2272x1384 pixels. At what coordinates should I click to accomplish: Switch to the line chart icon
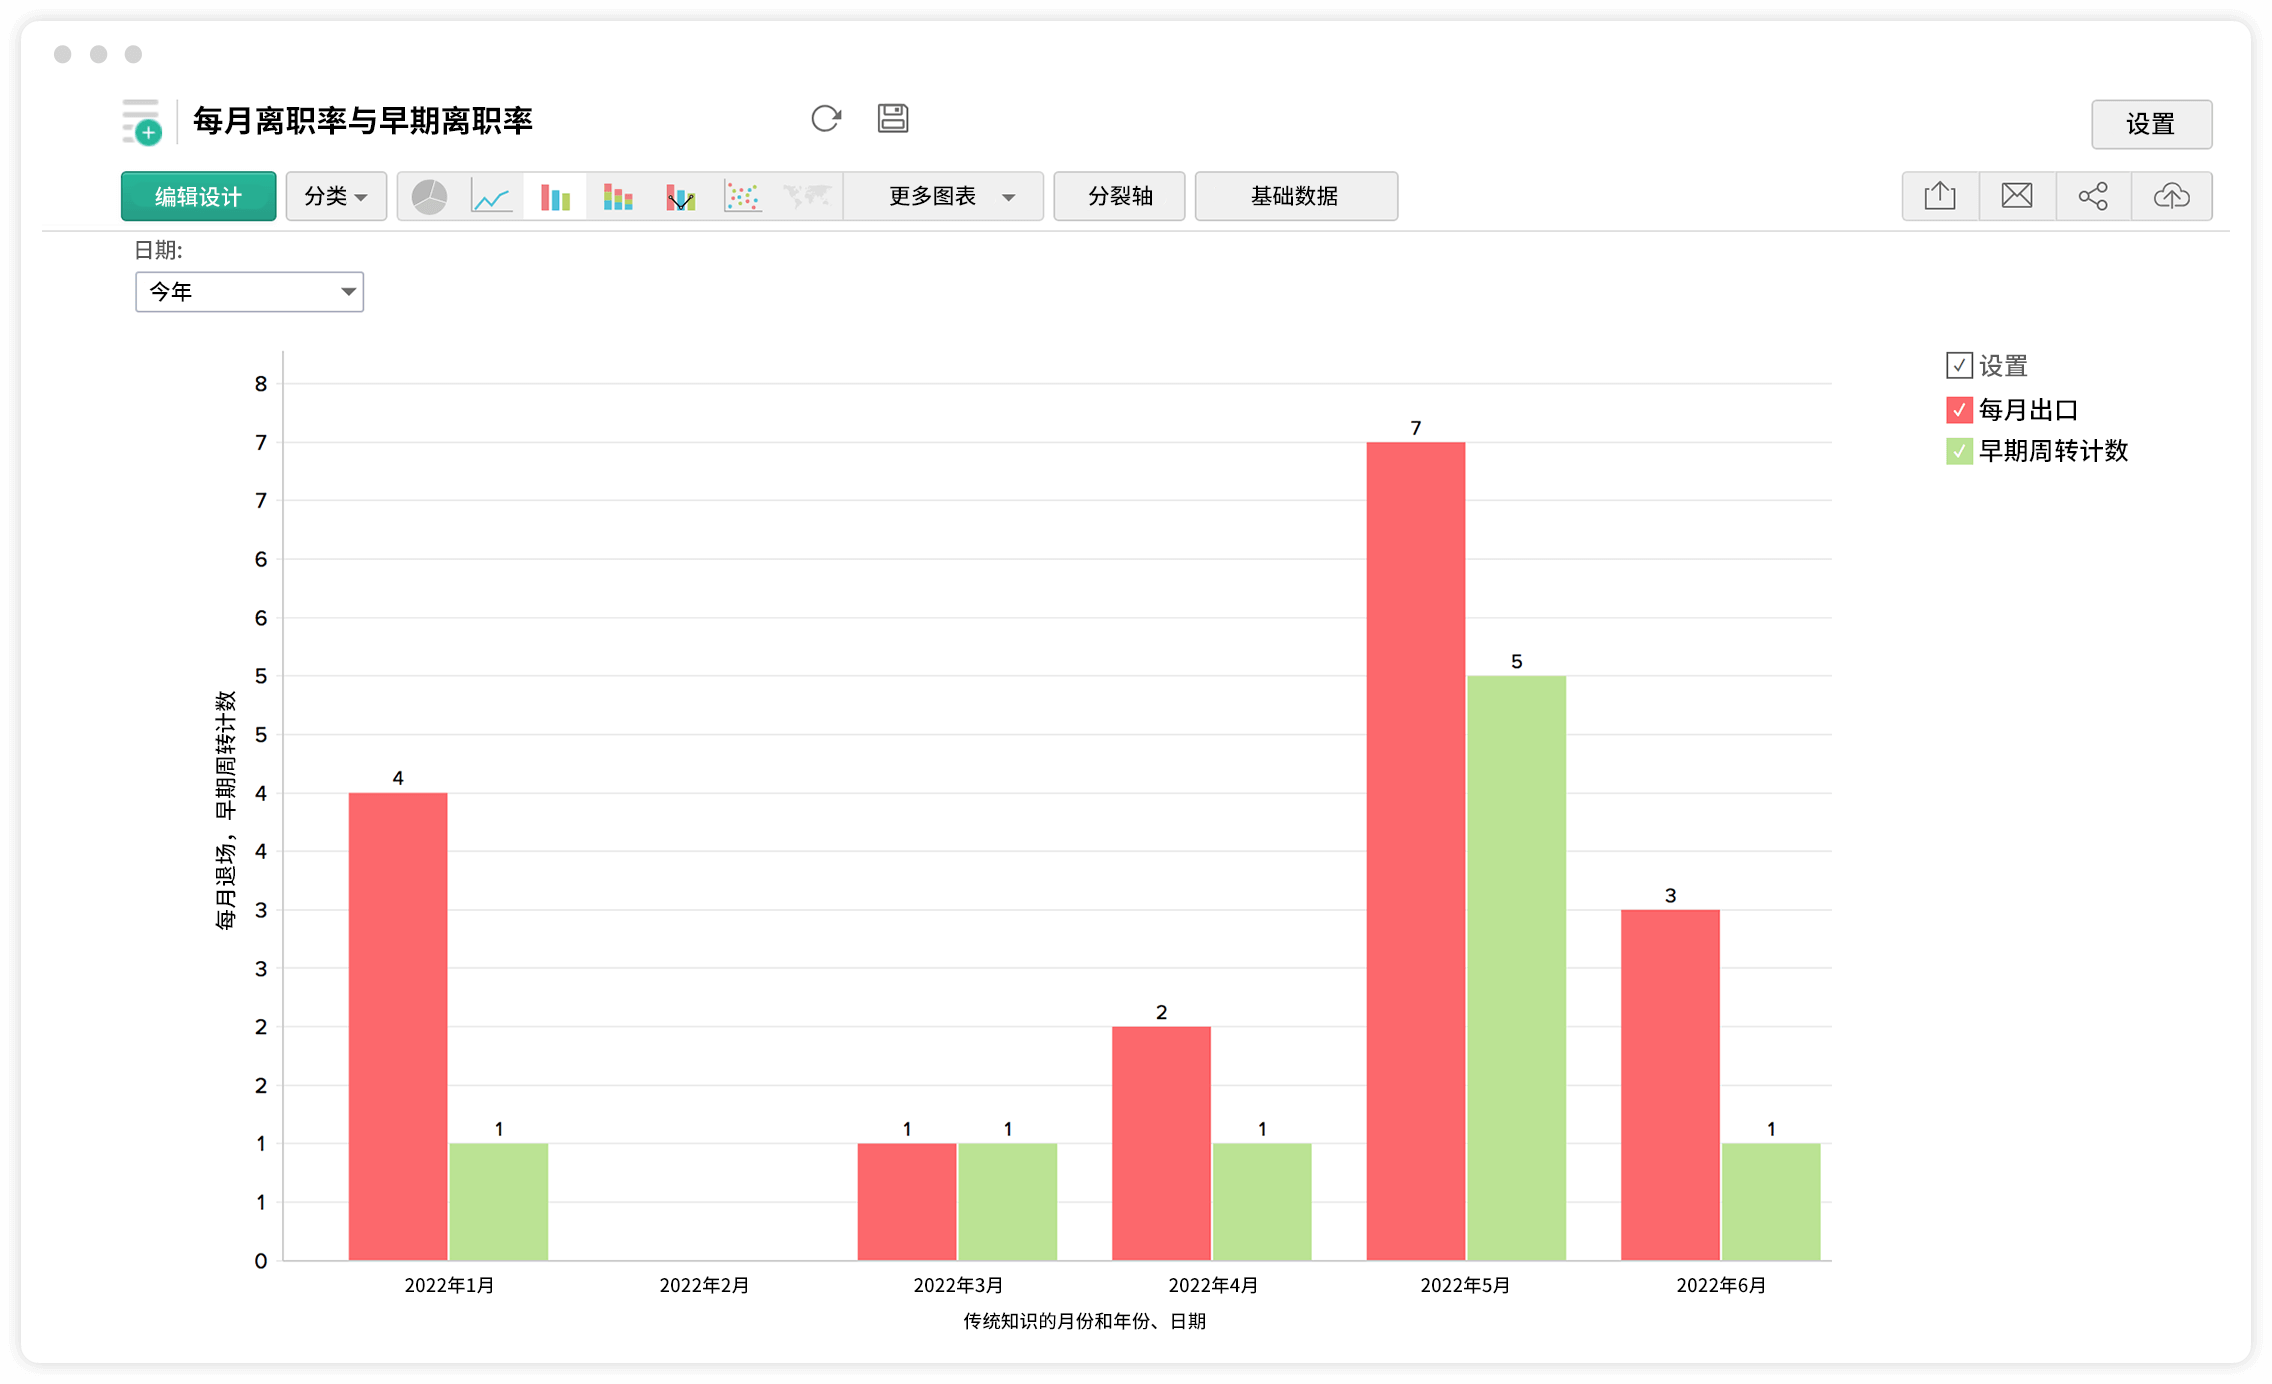pyautogui.click(x=492, y=196)
